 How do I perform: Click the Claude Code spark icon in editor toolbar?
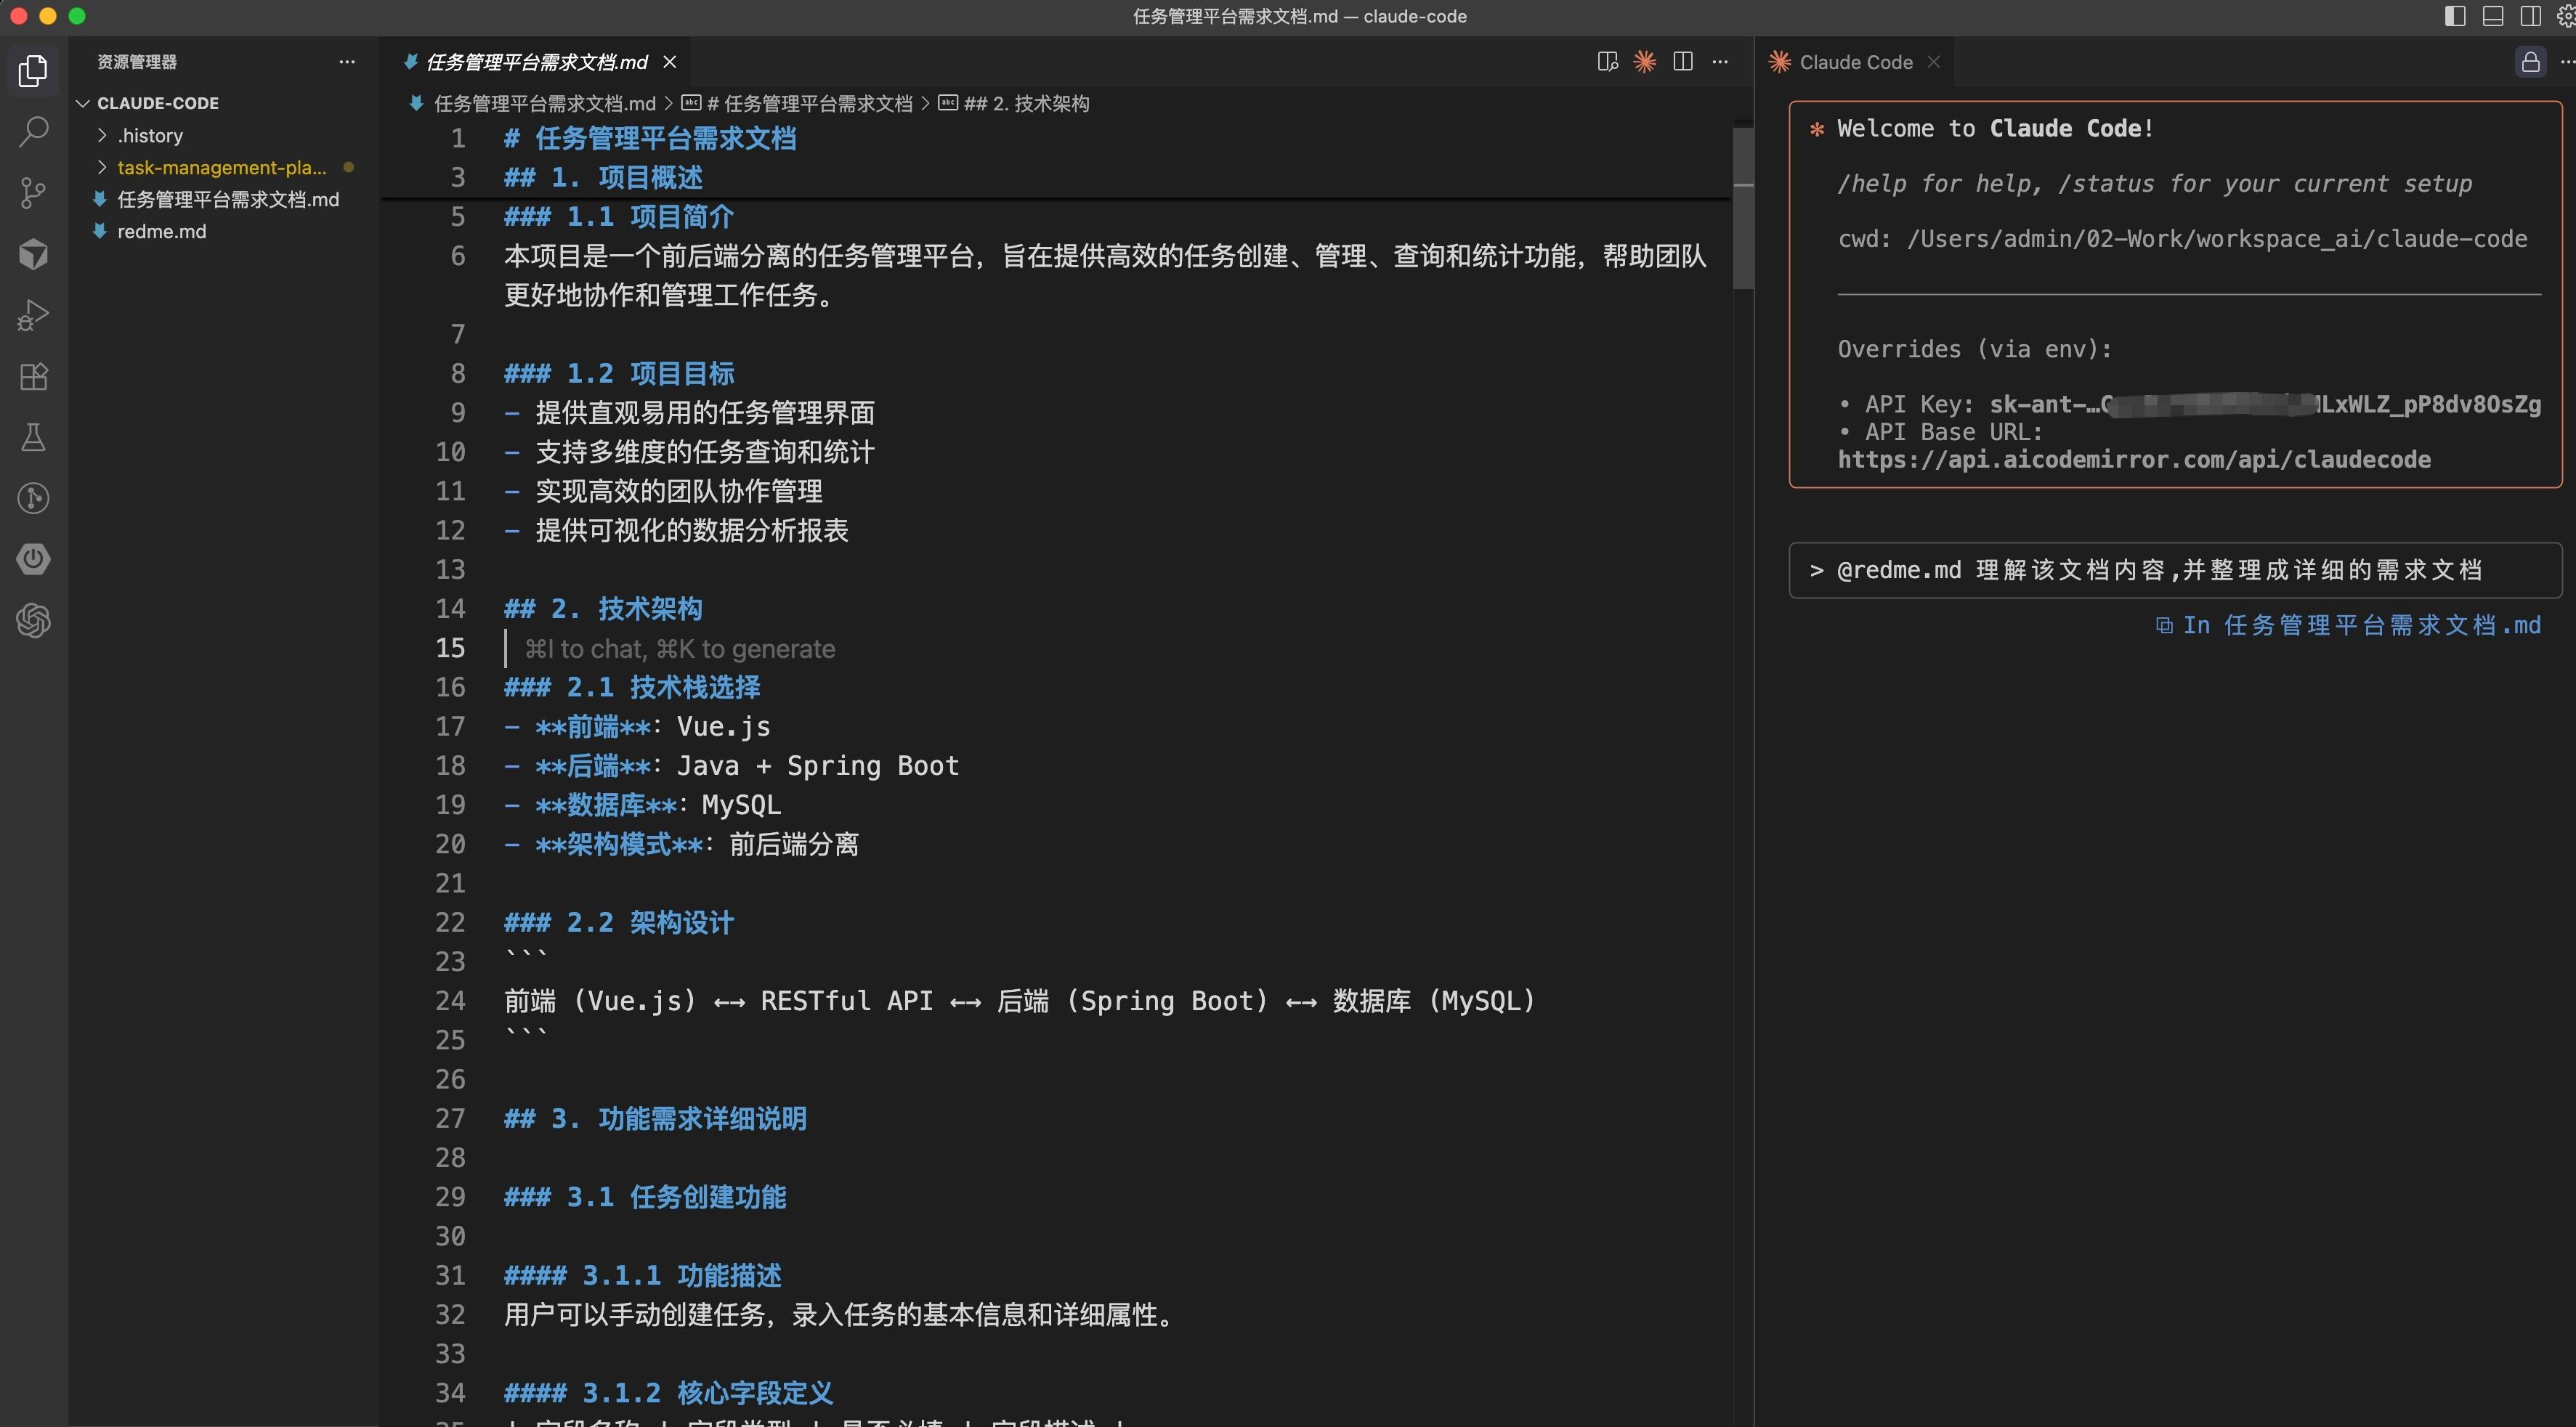point(1644,62)
